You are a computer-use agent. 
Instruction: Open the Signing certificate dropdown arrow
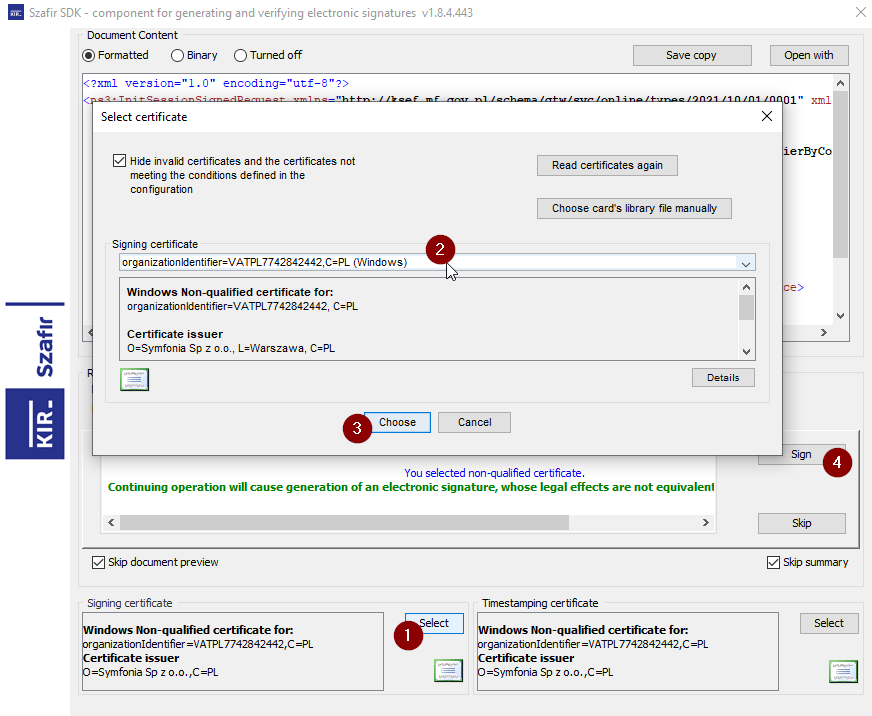pyautogui.click(x=746, y=263)
